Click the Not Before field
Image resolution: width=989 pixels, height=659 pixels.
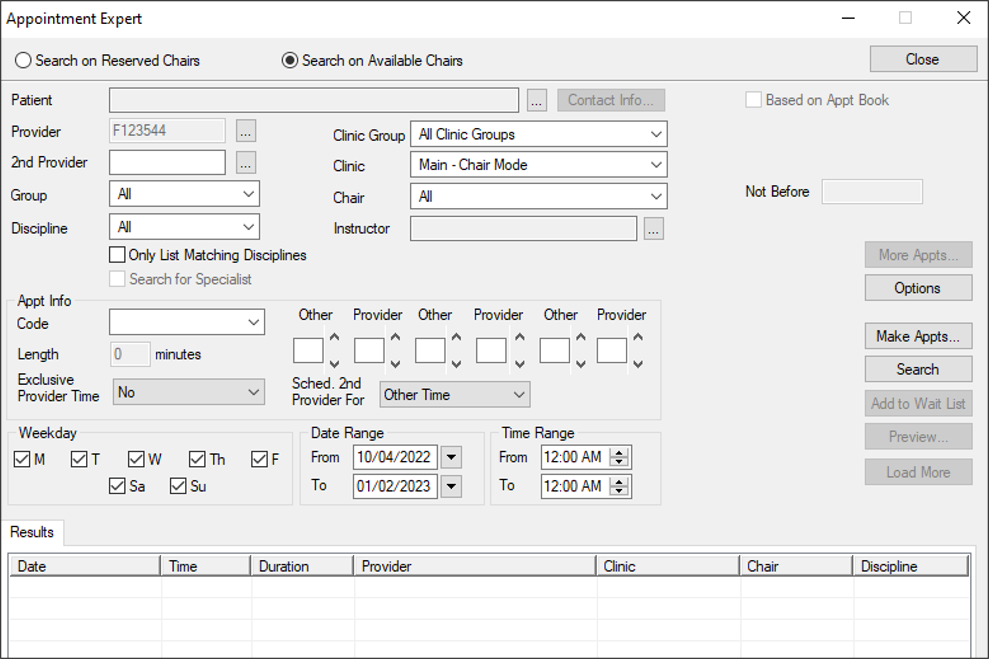coord(872,192)
